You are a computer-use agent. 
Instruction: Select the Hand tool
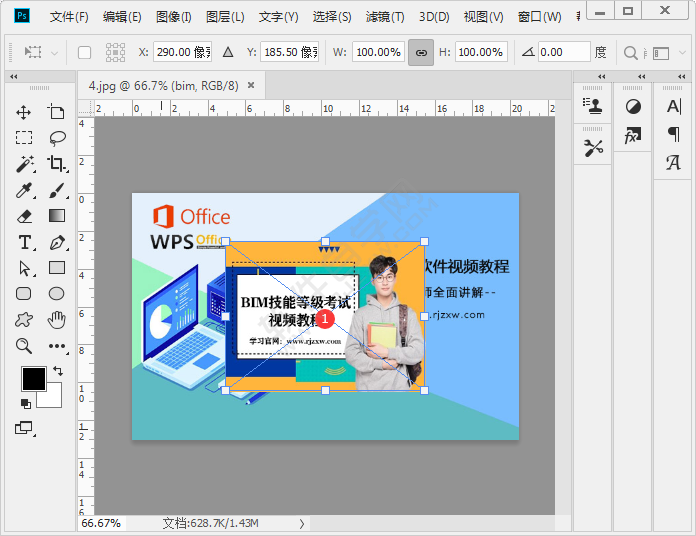57,320
